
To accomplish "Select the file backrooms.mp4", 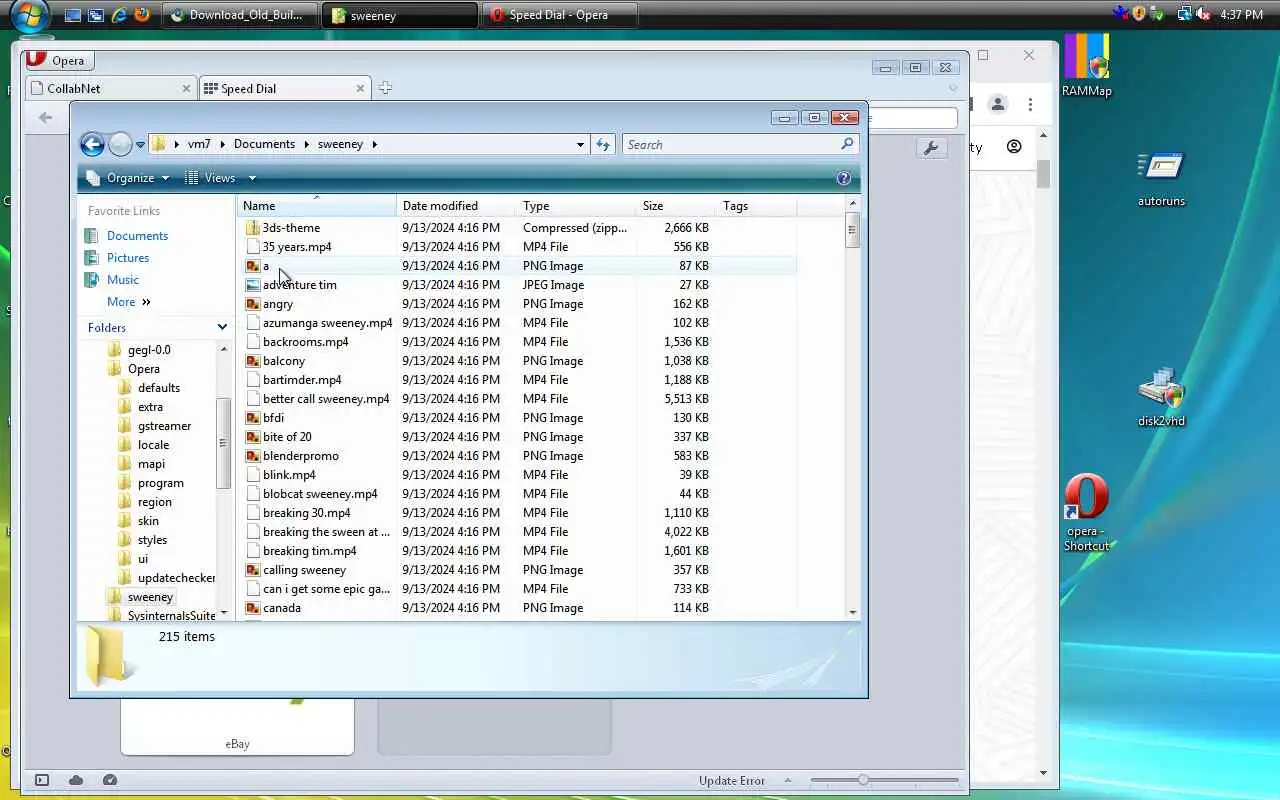I will (x=305, y=342).
